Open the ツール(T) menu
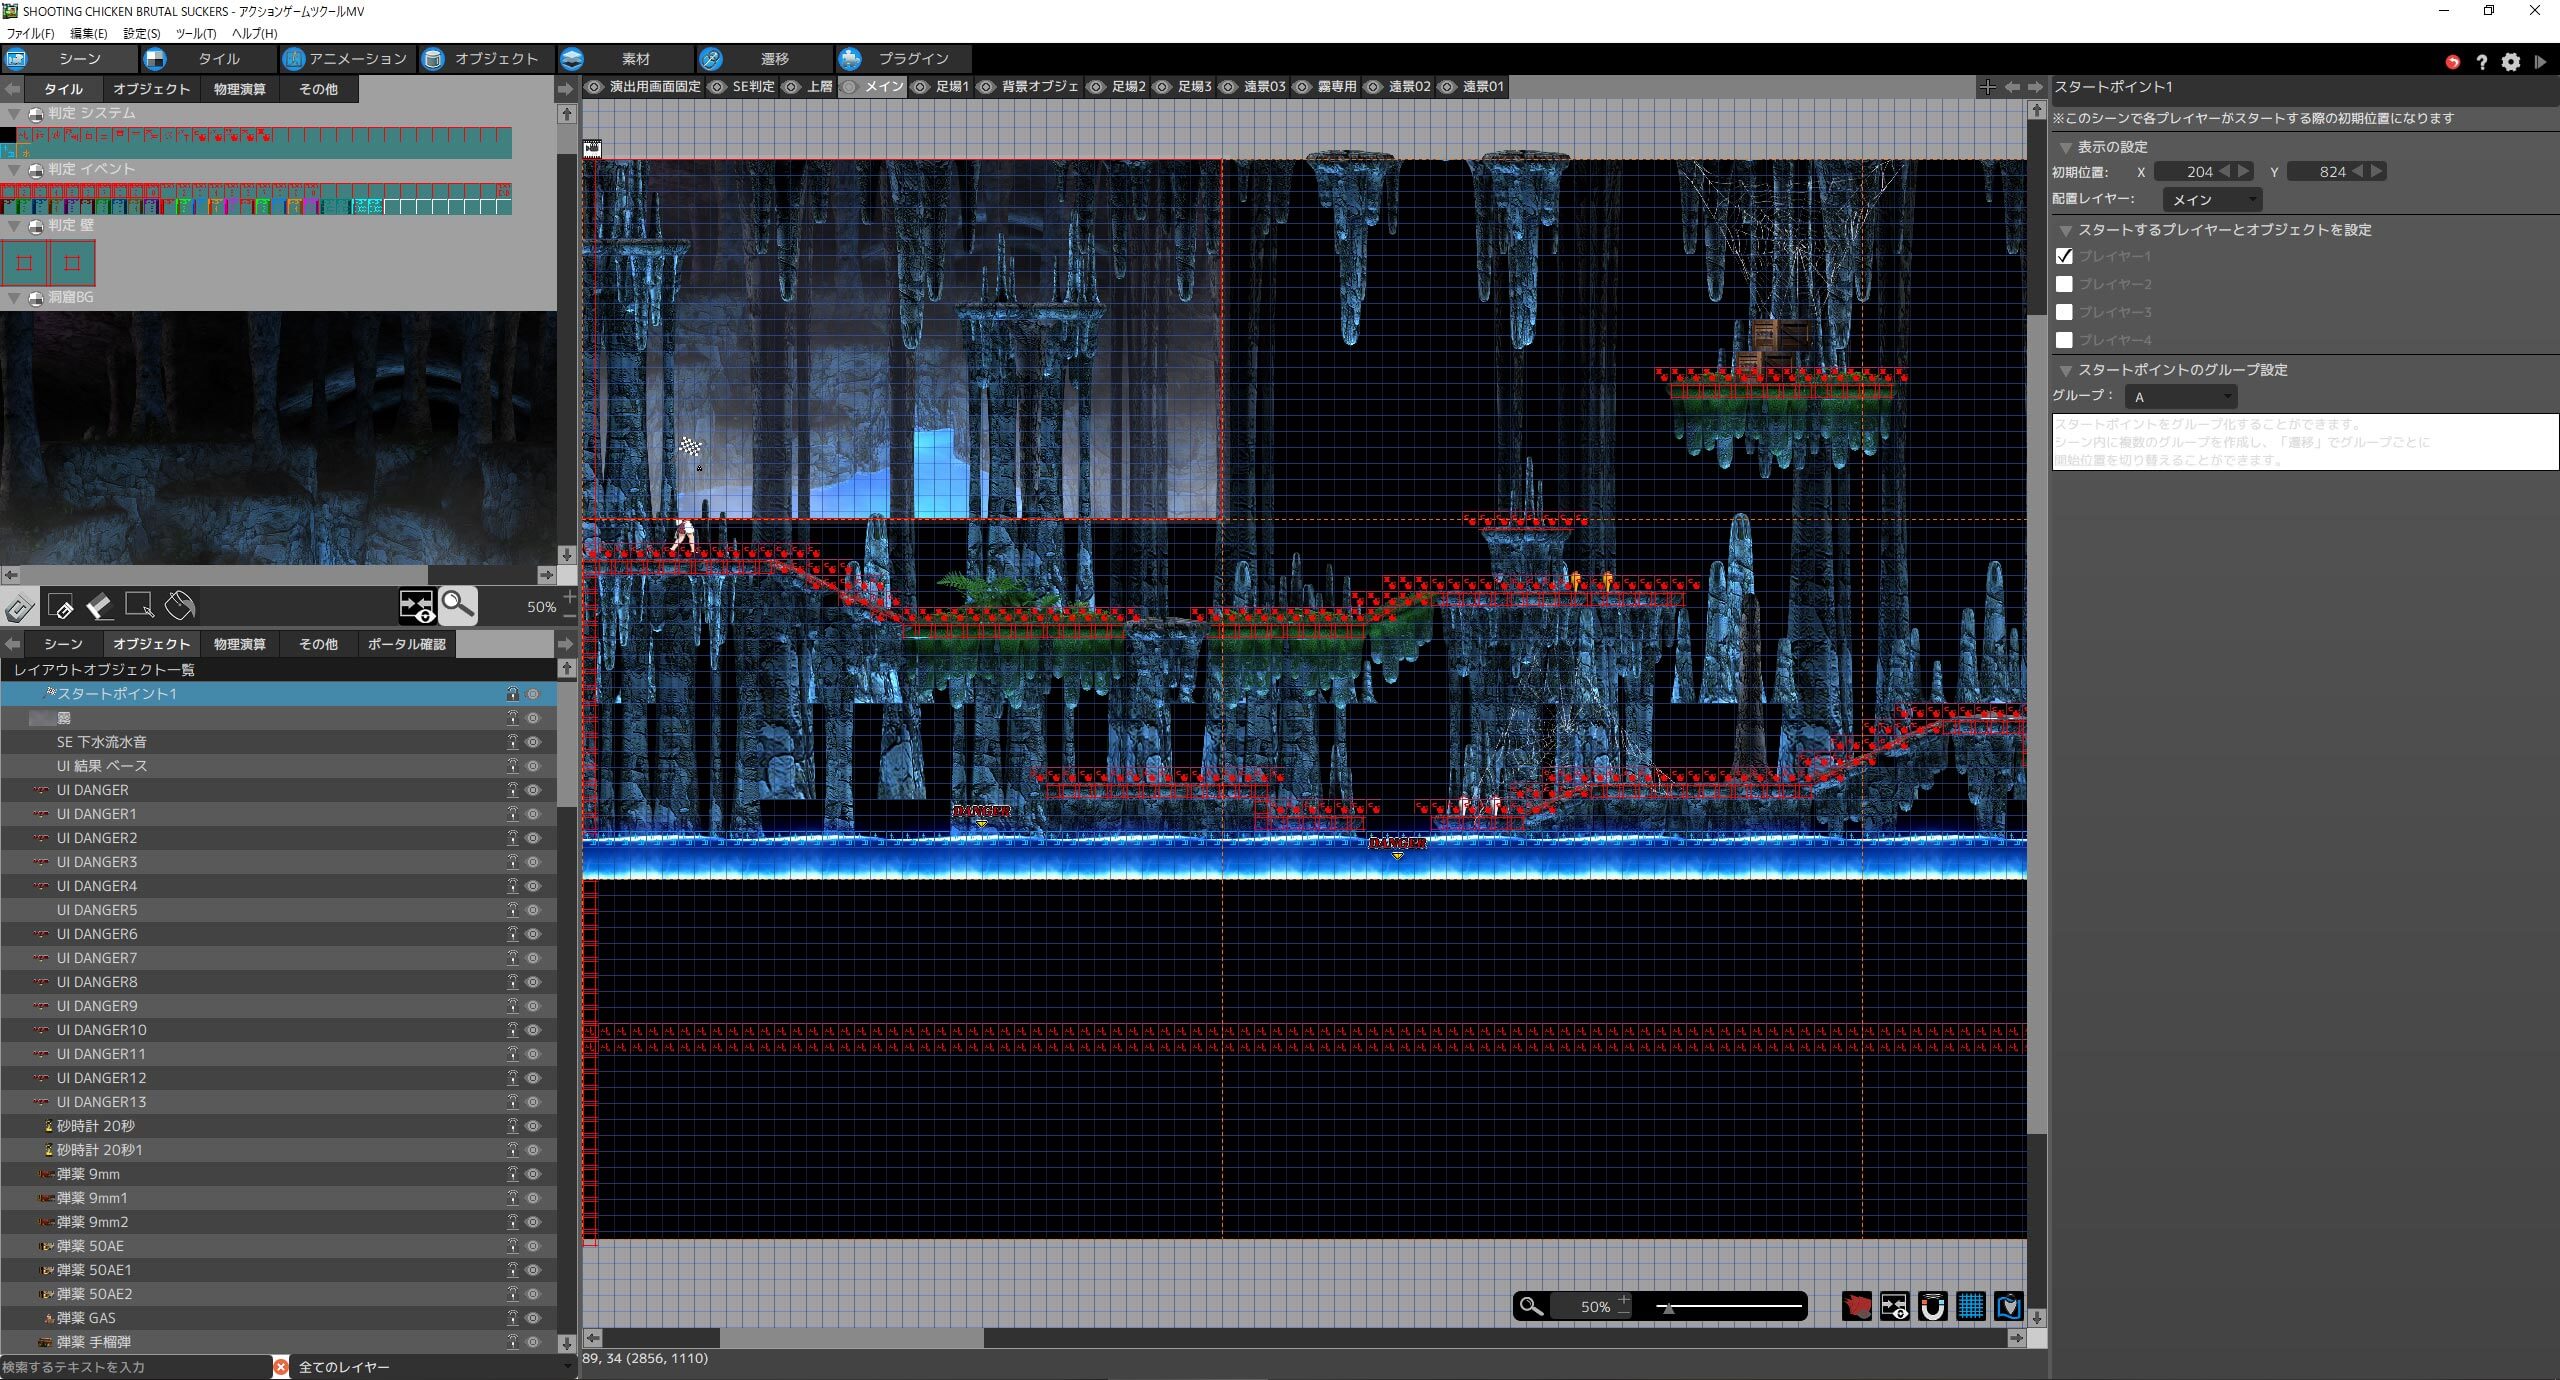2560x1380 pixels. (195, 33)
